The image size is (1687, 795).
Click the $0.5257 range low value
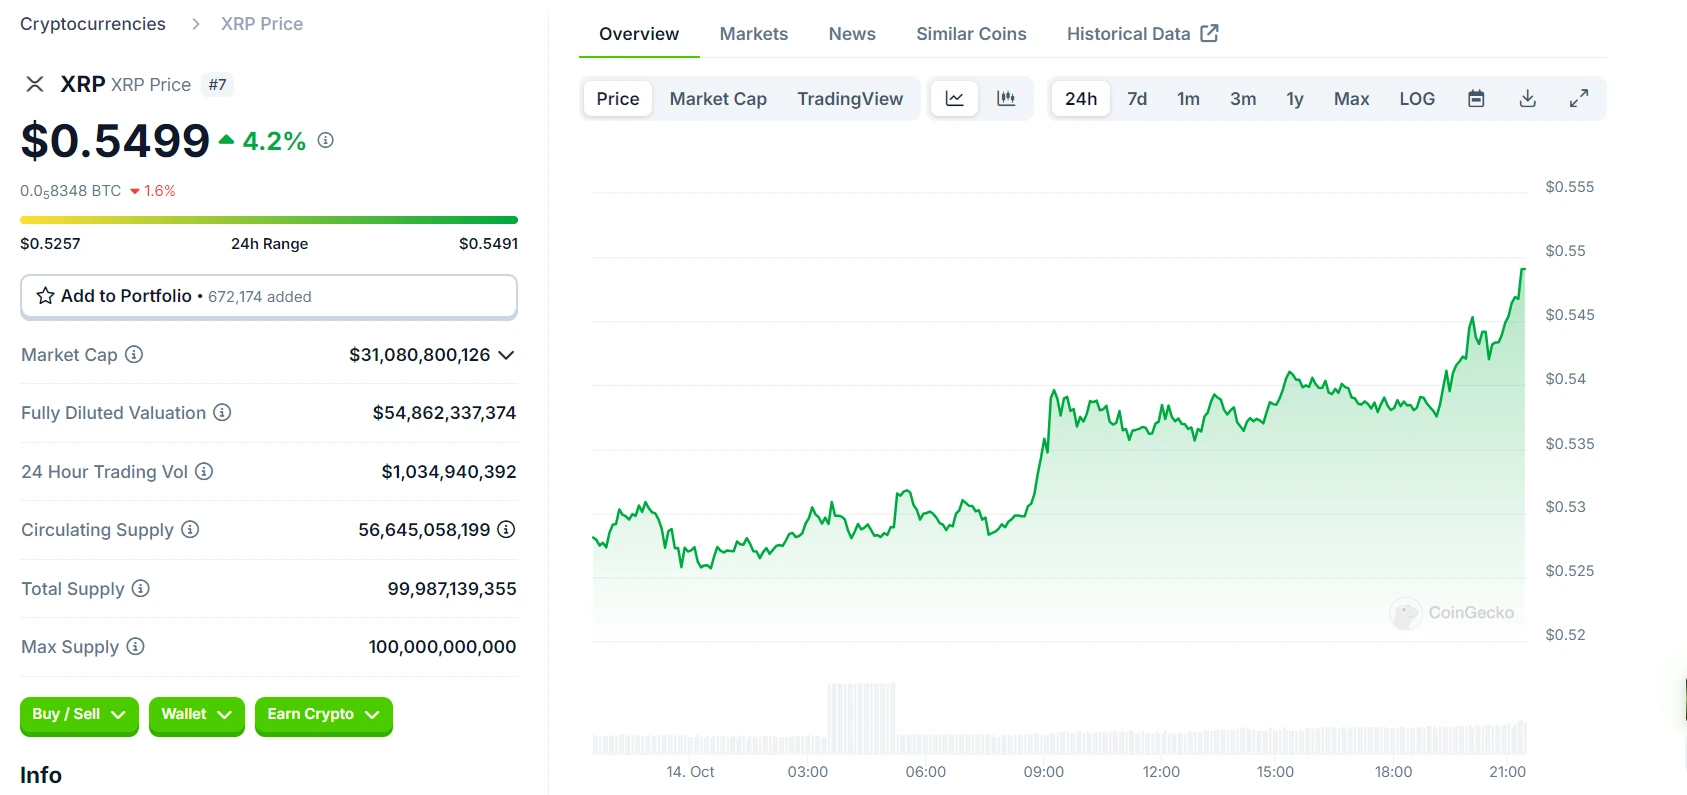(50, 244)
